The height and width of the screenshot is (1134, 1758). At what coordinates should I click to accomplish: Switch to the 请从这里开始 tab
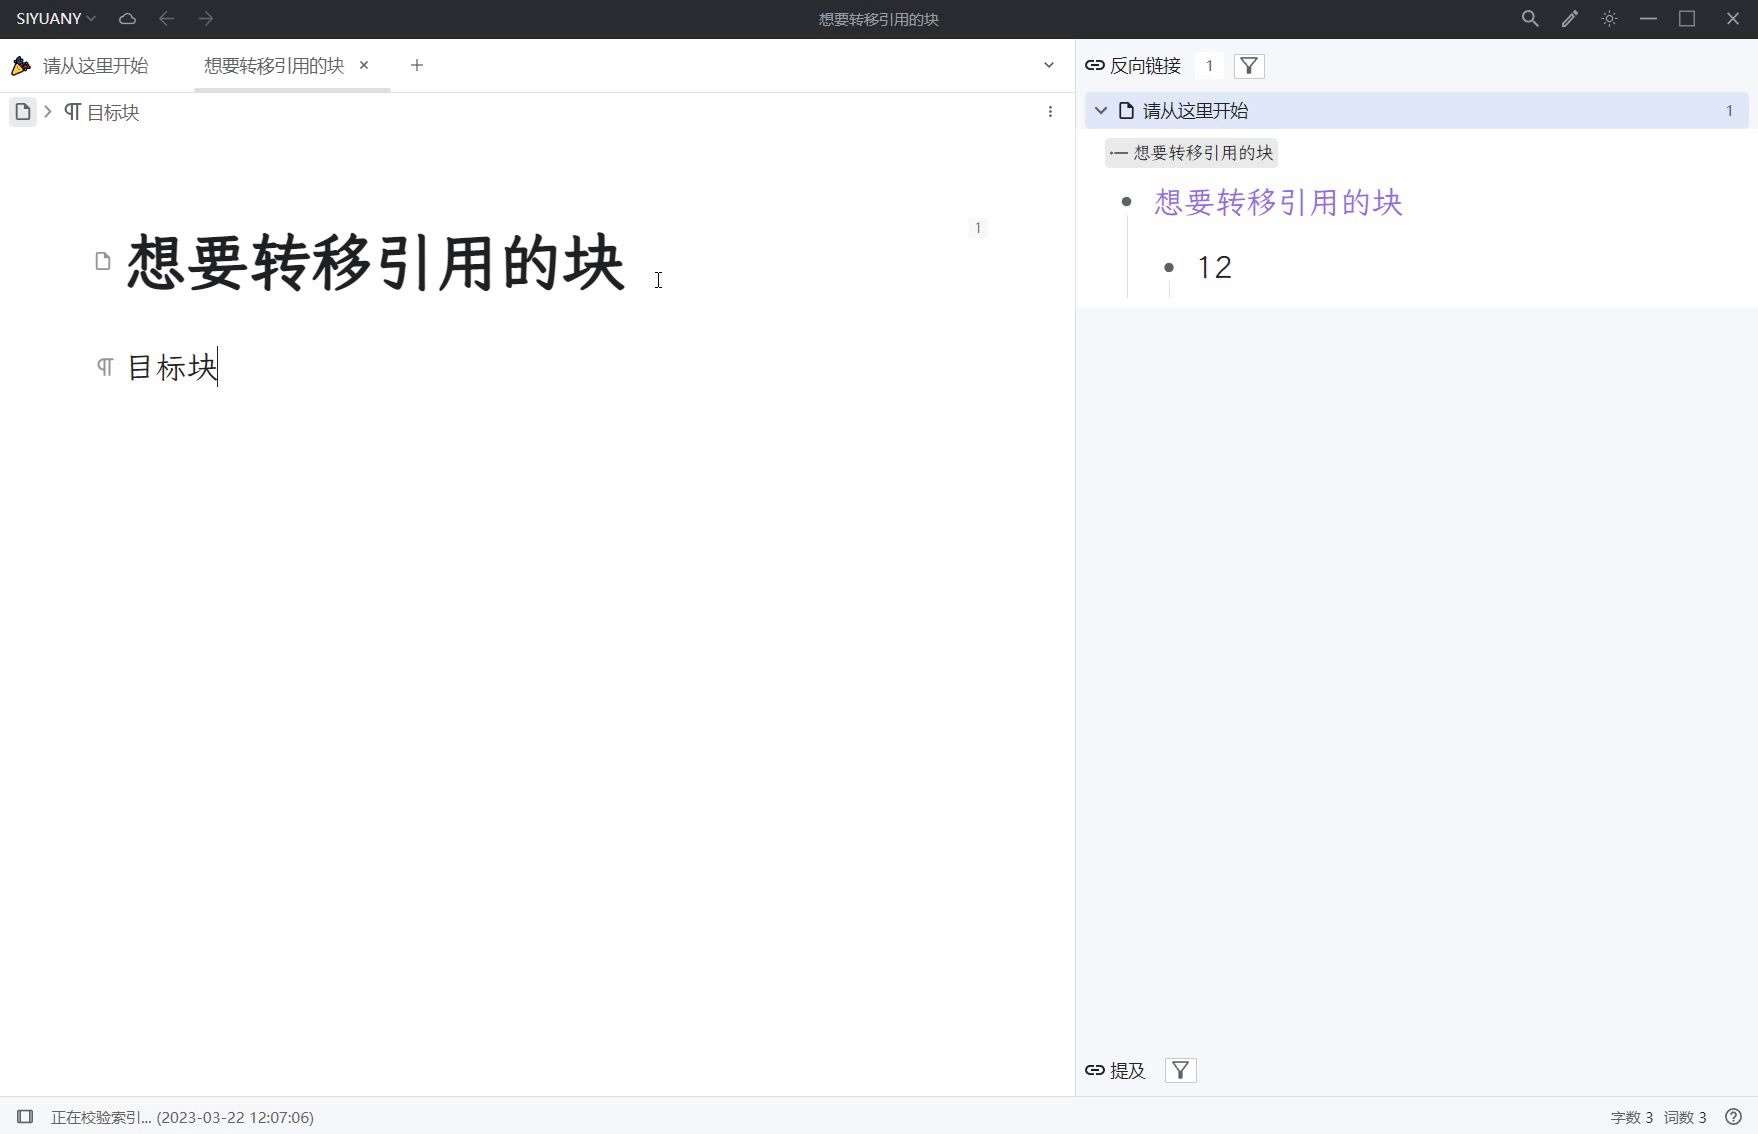click(95, 65)
